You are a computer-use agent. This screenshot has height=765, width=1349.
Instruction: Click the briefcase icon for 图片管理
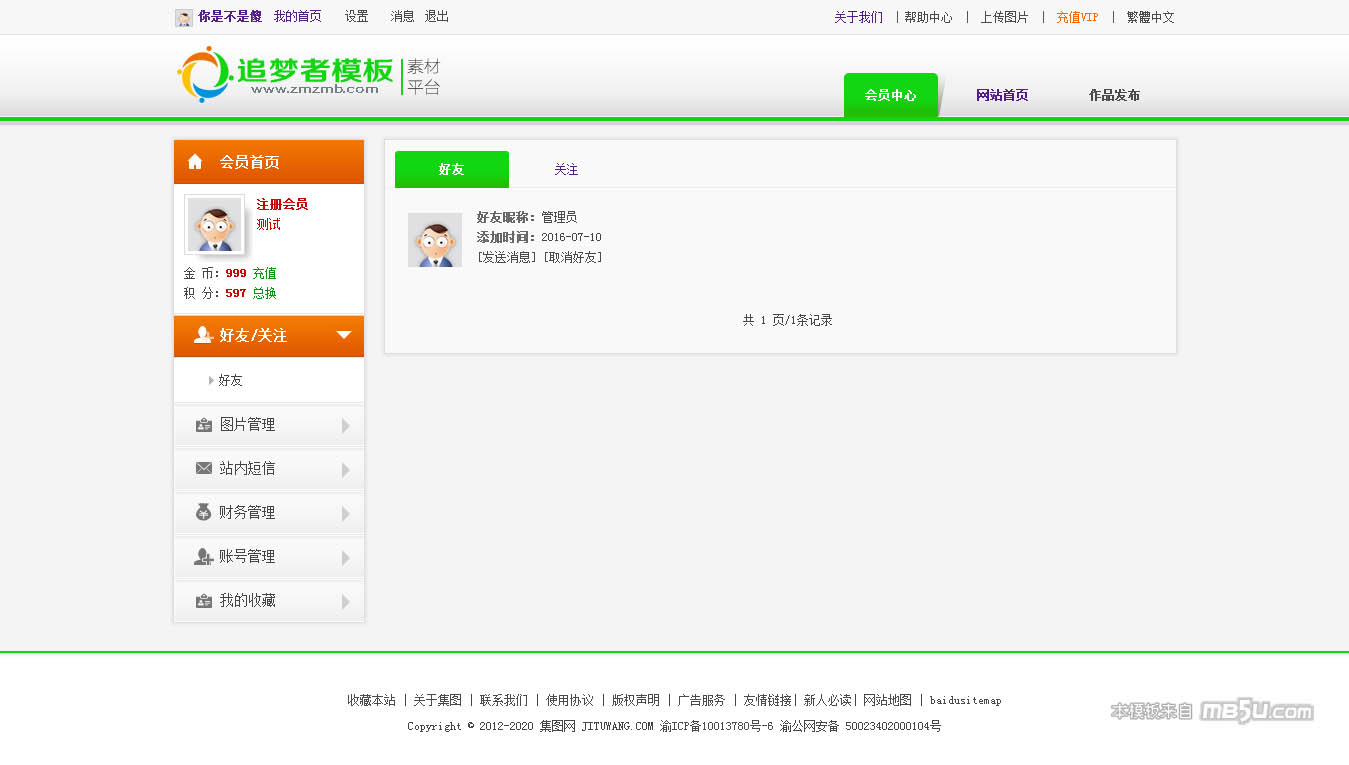point(204,425)
